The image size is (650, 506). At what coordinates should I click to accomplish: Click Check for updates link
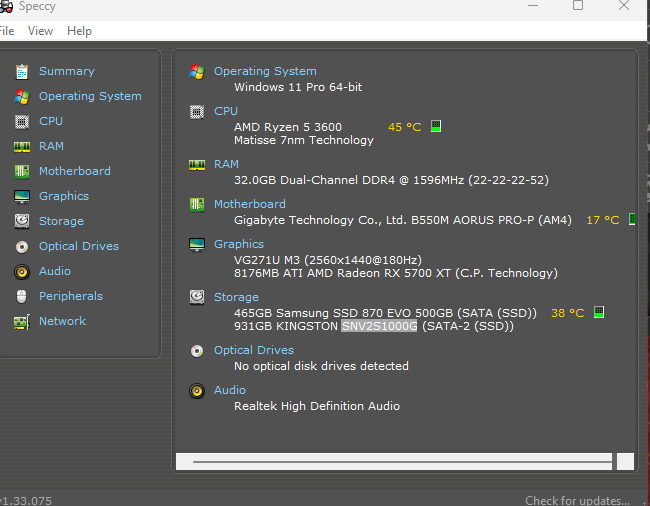click(577, 501)
